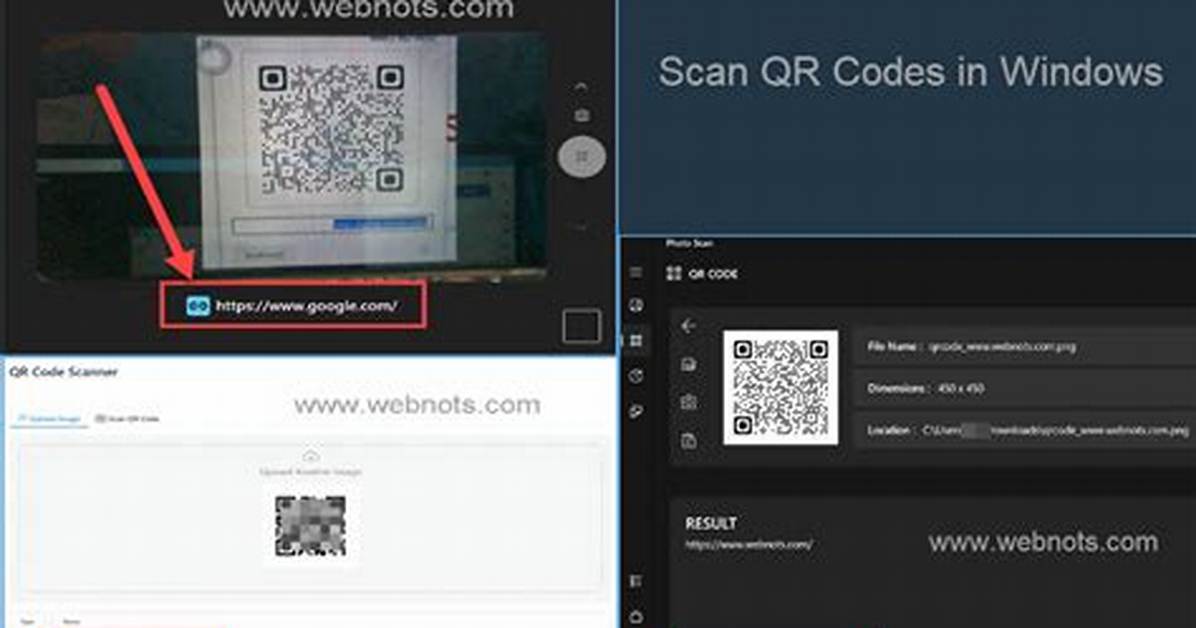Screen dimensions: 1196x628
Task: Click the QR CODE header grid icon
Action: pyautogui.click(x=674, y=273)
